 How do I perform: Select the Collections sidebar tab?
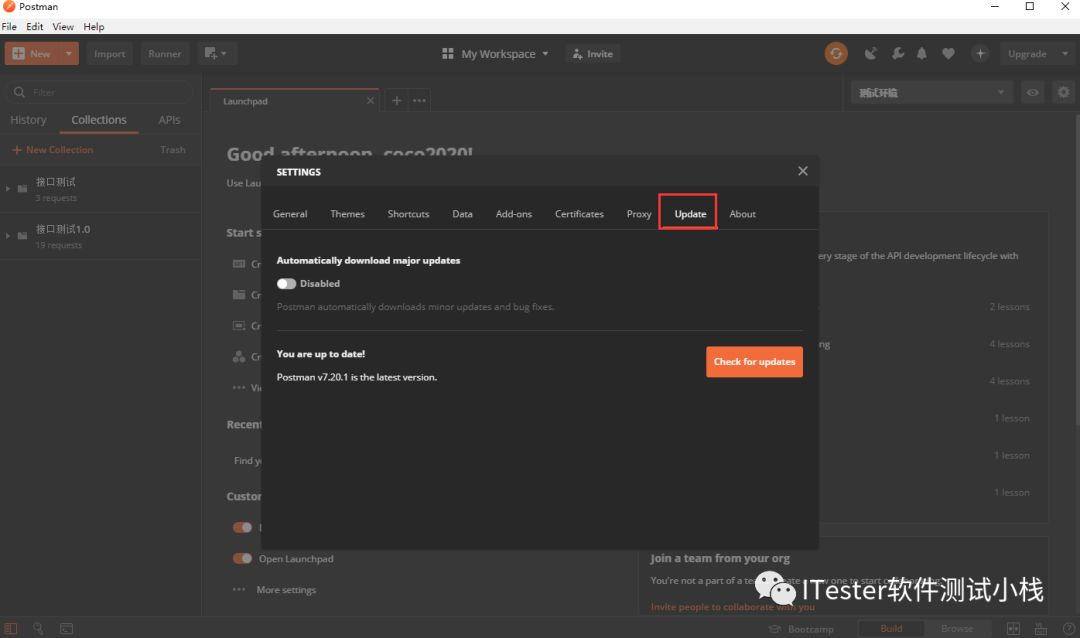click(98, 120)
